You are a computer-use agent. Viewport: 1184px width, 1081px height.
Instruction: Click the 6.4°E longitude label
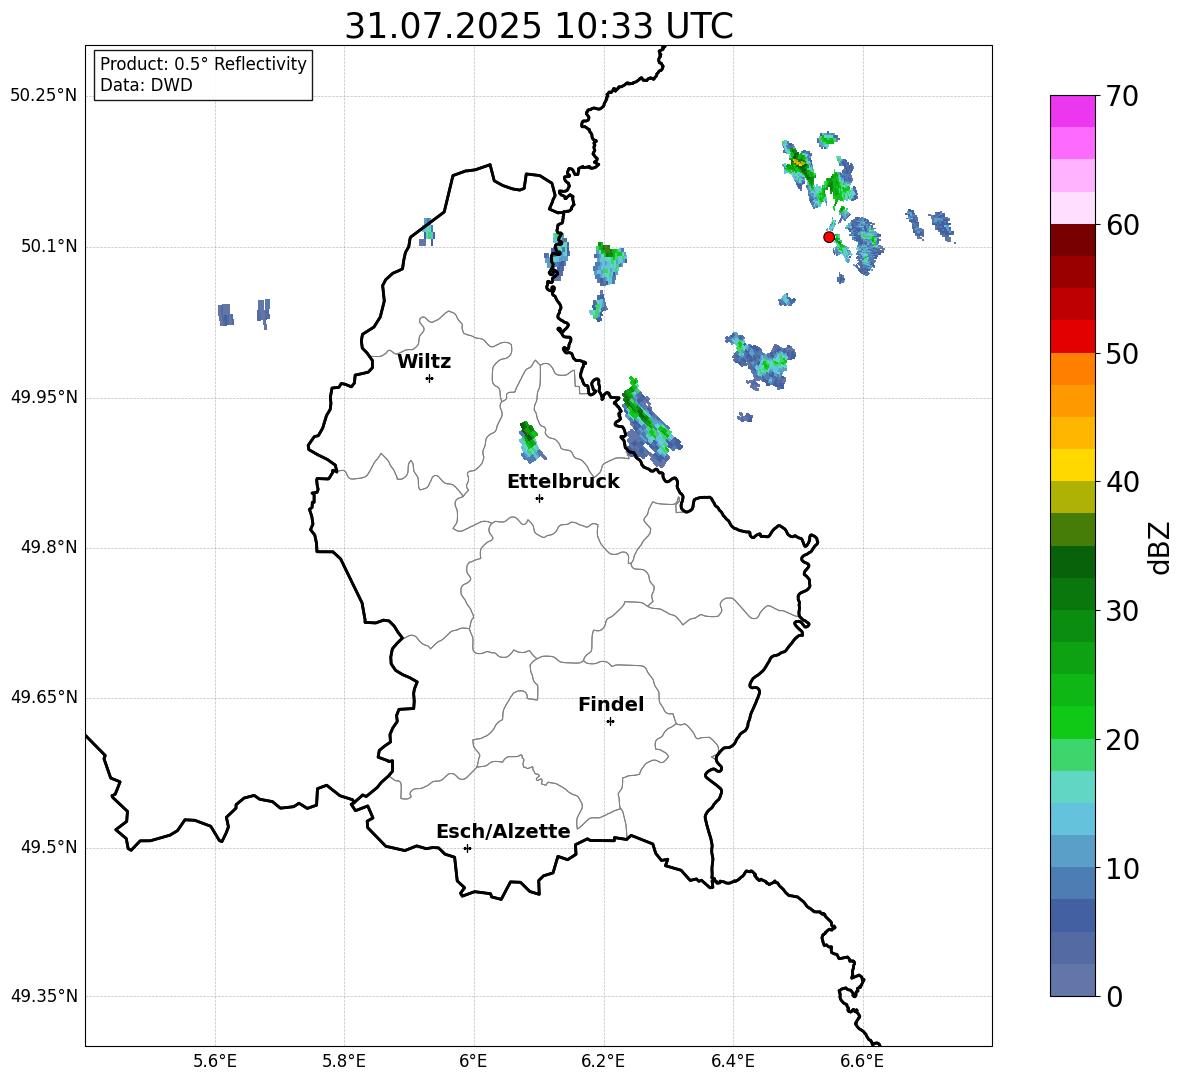(732, 1061)
